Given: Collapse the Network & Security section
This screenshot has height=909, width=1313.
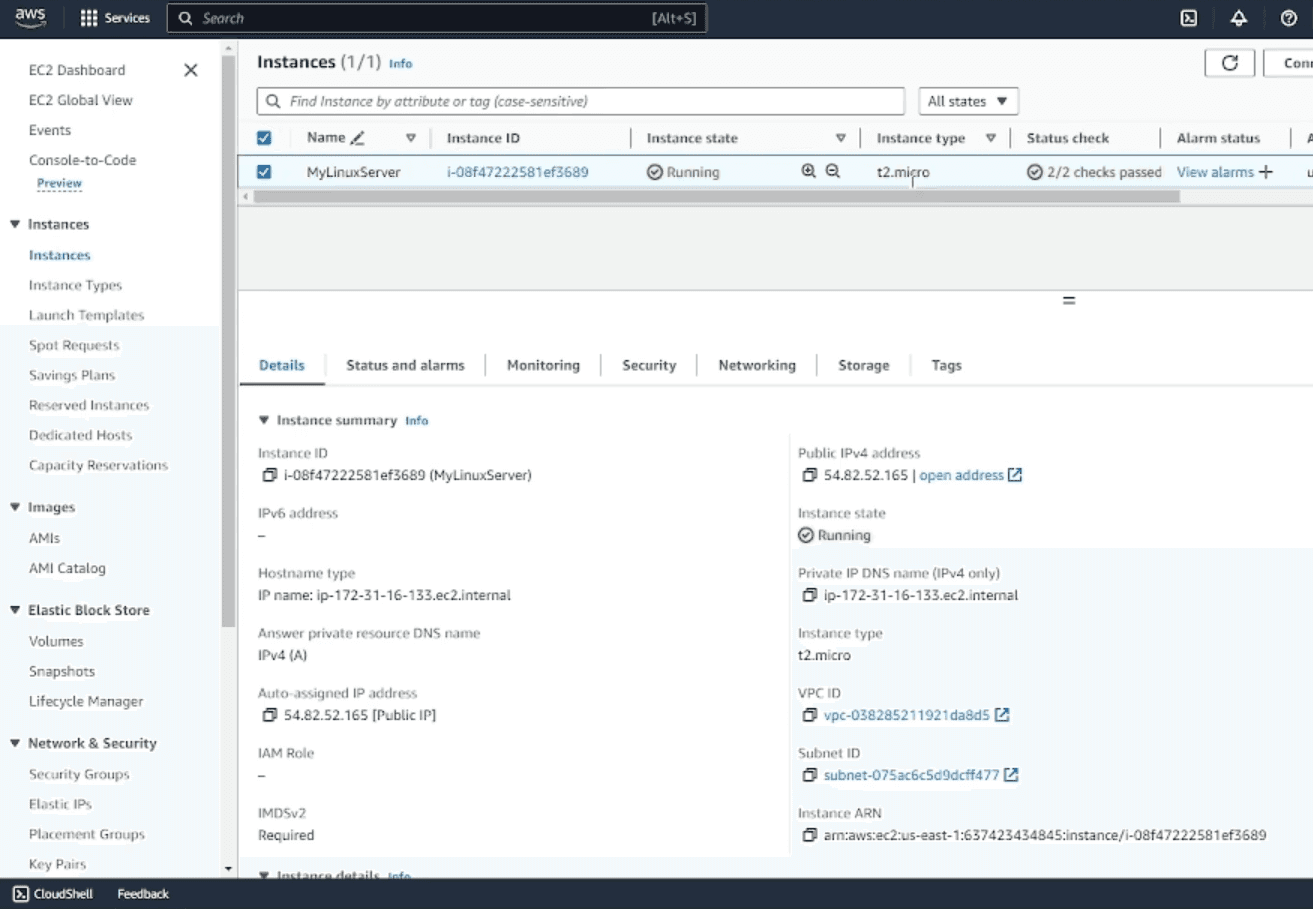Looking at the screenshot, I should click(x=15, y=743).
